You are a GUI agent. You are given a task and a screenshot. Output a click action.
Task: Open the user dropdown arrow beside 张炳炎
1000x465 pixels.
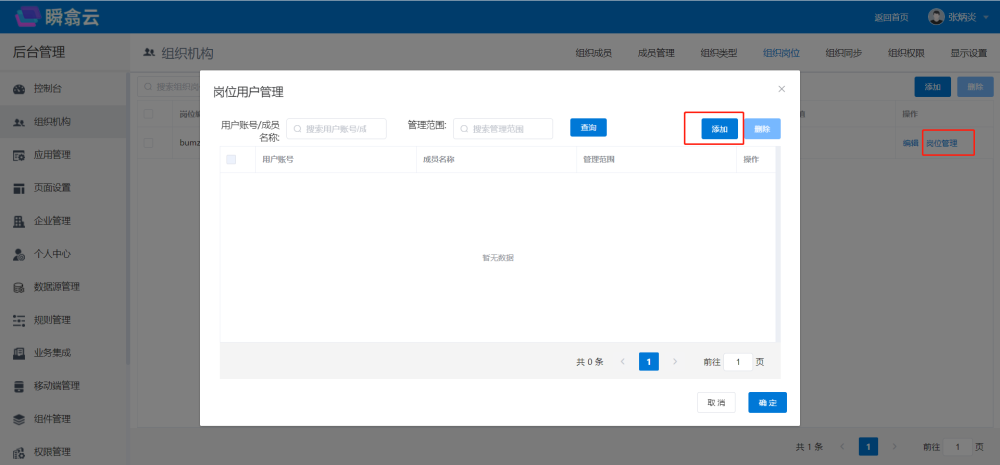coord(988,17)
